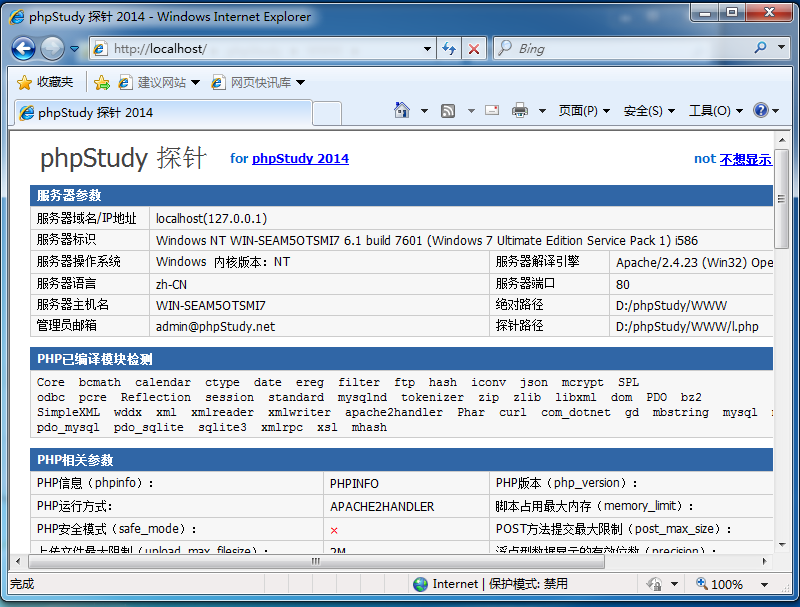This screenshot has height=607, width=800.
Task: Click the apache2handler module name
Action: pos(394,412)
